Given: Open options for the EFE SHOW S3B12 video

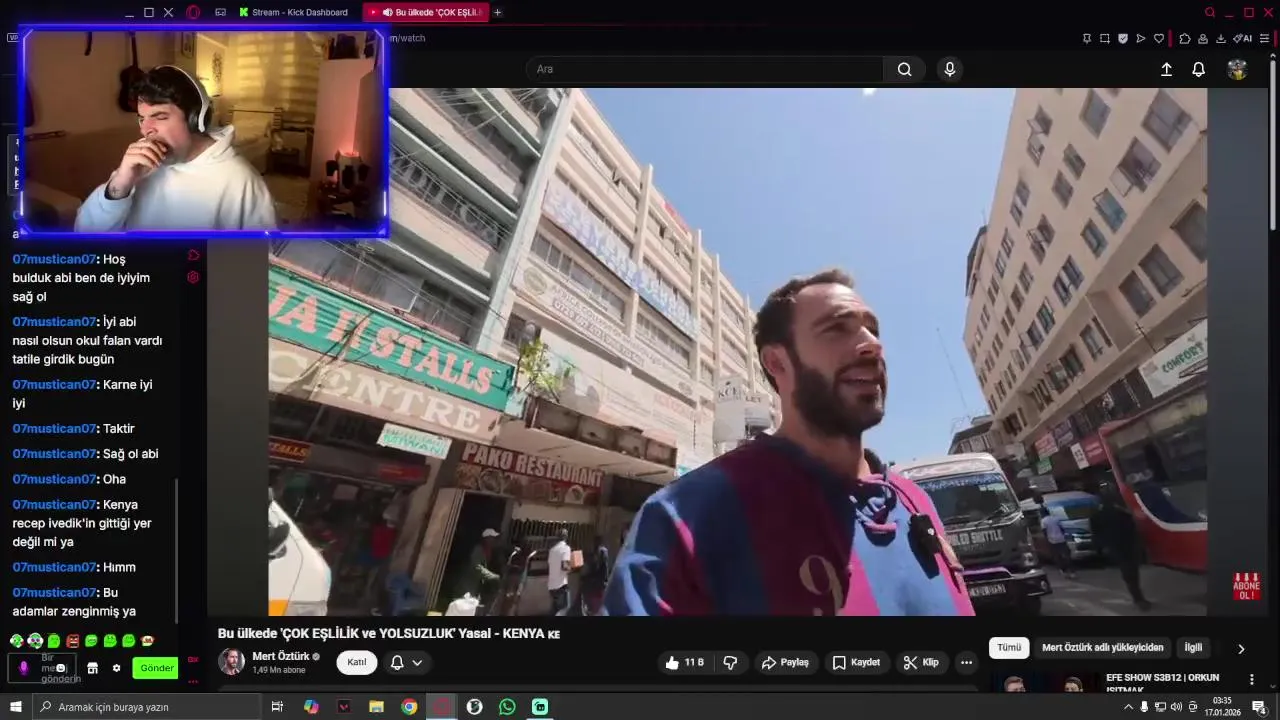Looking at the screenshot, I should click(x=1251, y=680).
